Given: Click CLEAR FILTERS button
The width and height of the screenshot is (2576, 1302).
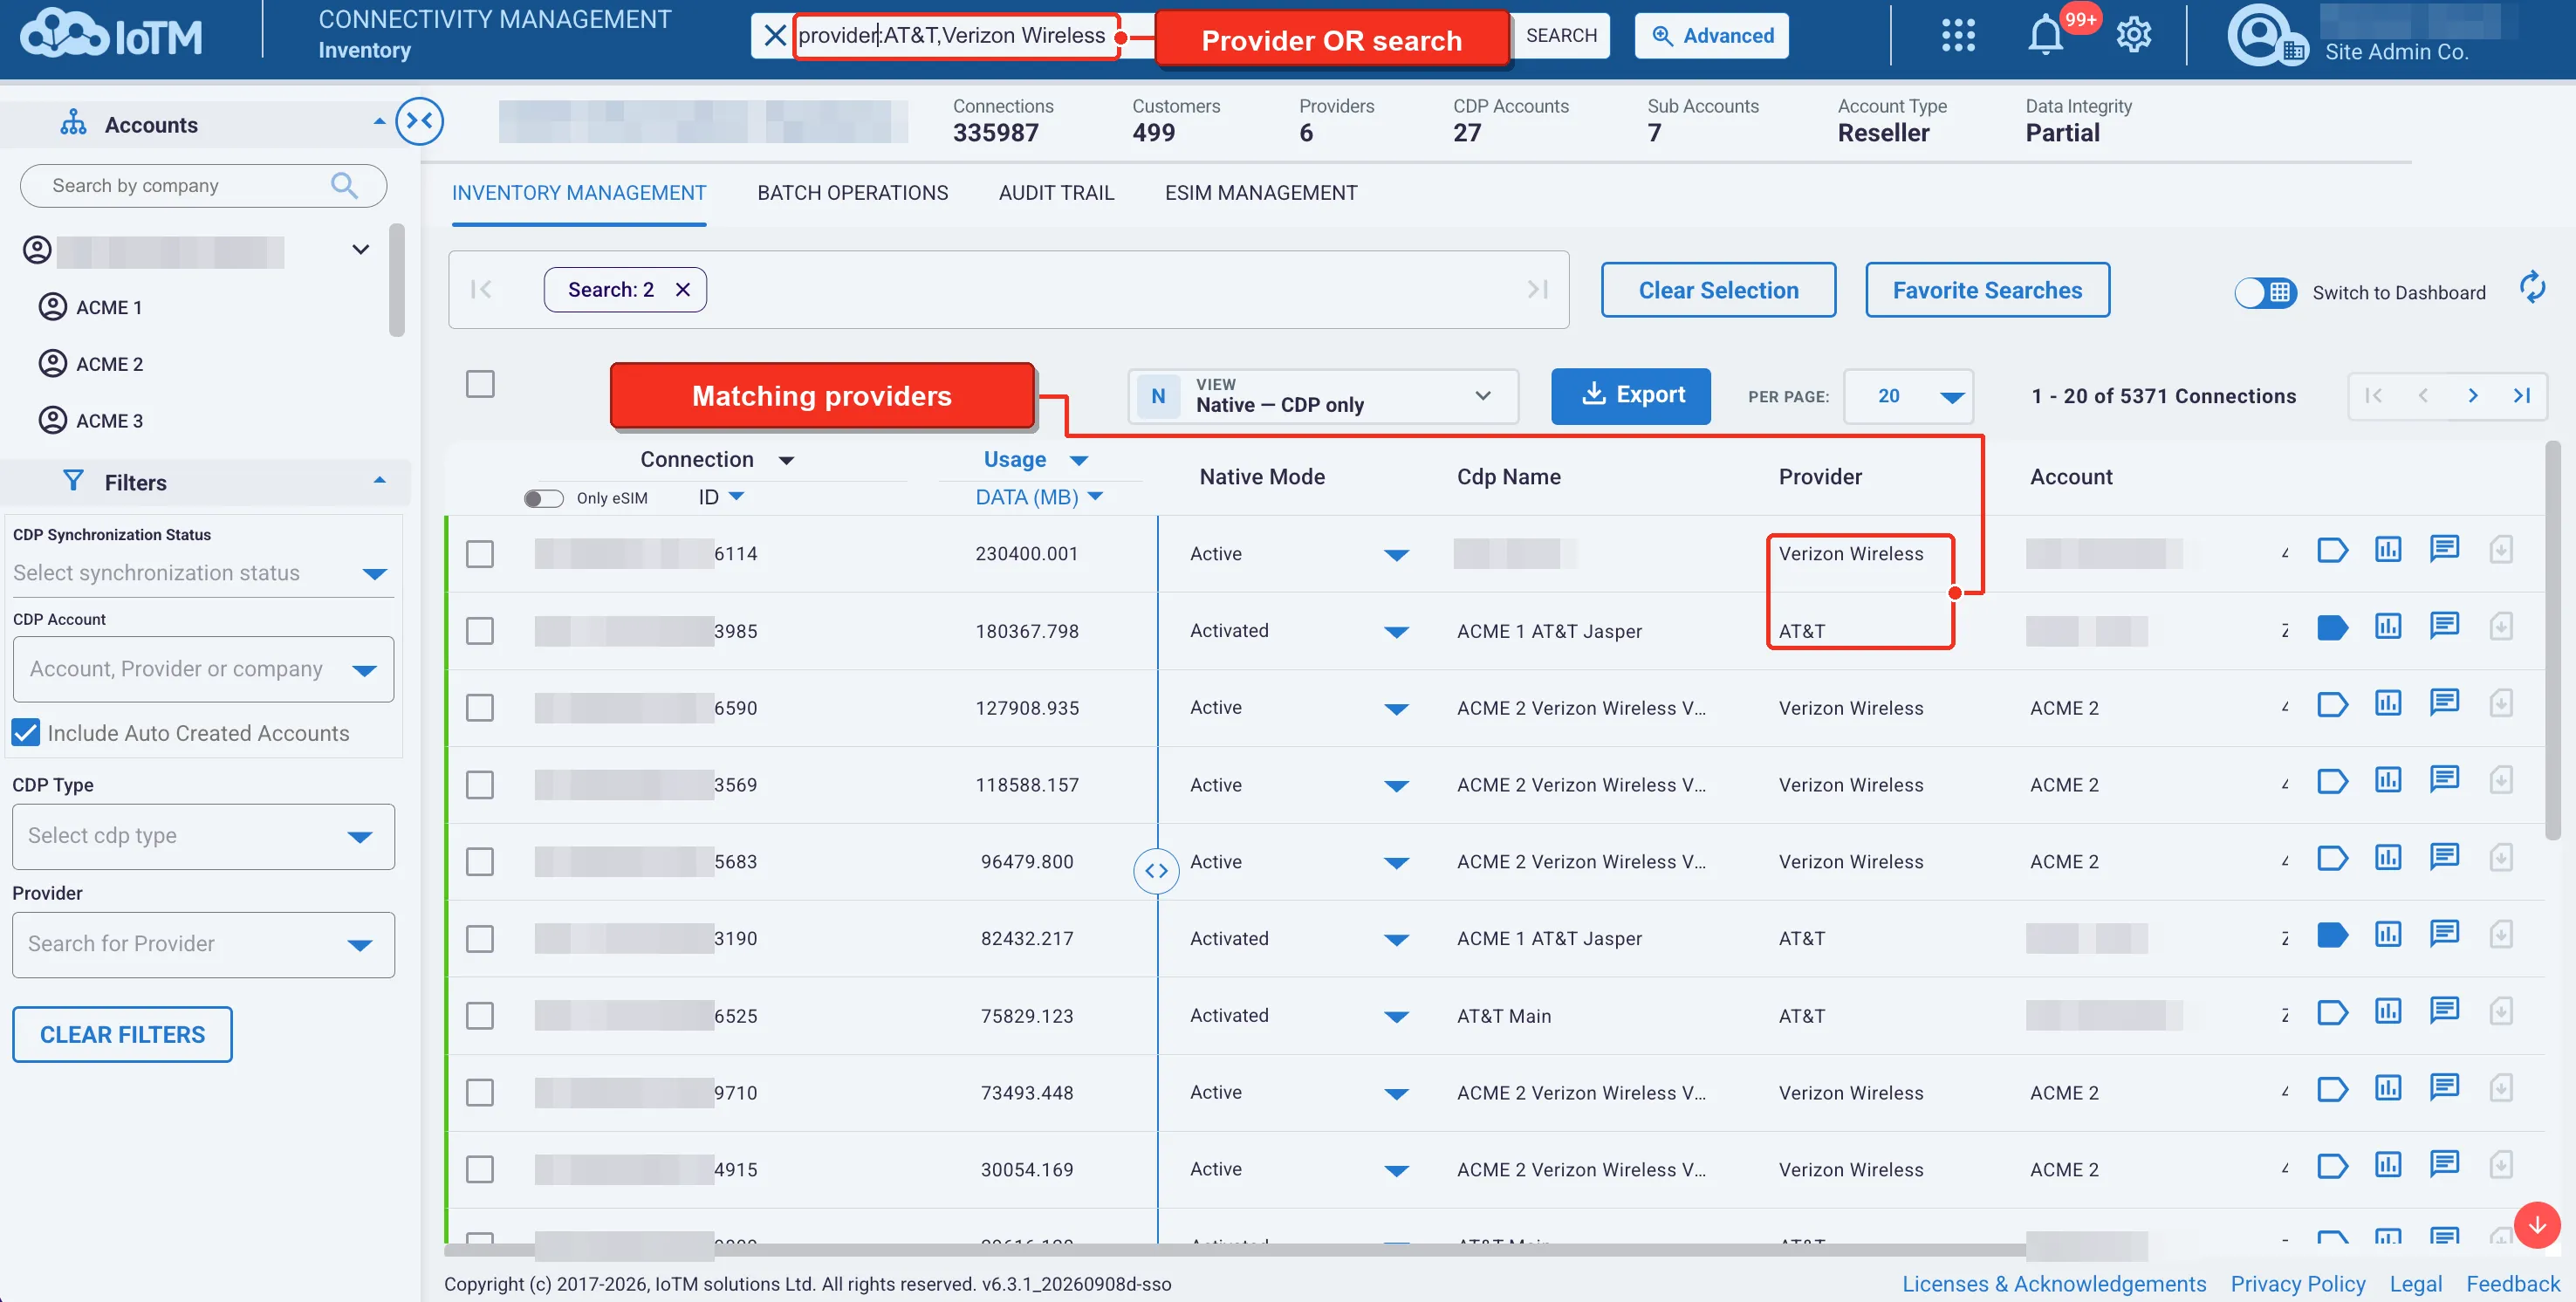Looking at the screenshot, I should [x=122, y=1034].
